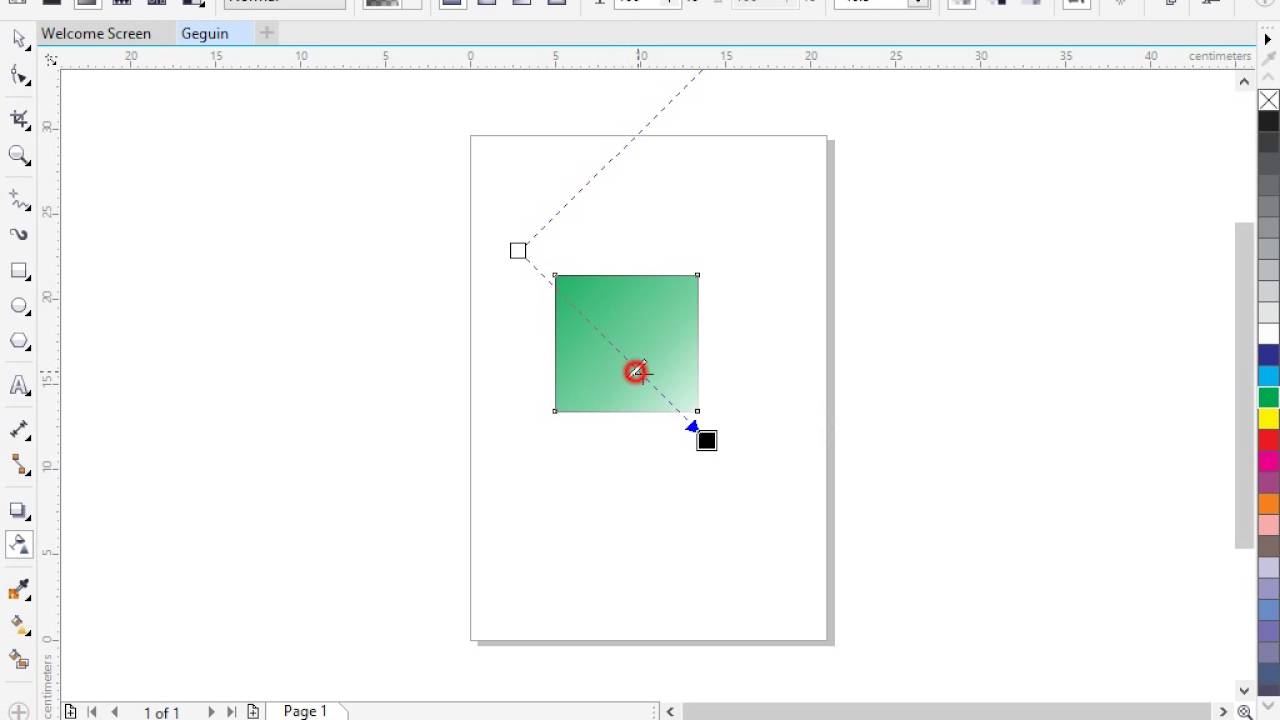Add a page after current page
Viewport: 1280px width, 720px height.
coord(253,712)
